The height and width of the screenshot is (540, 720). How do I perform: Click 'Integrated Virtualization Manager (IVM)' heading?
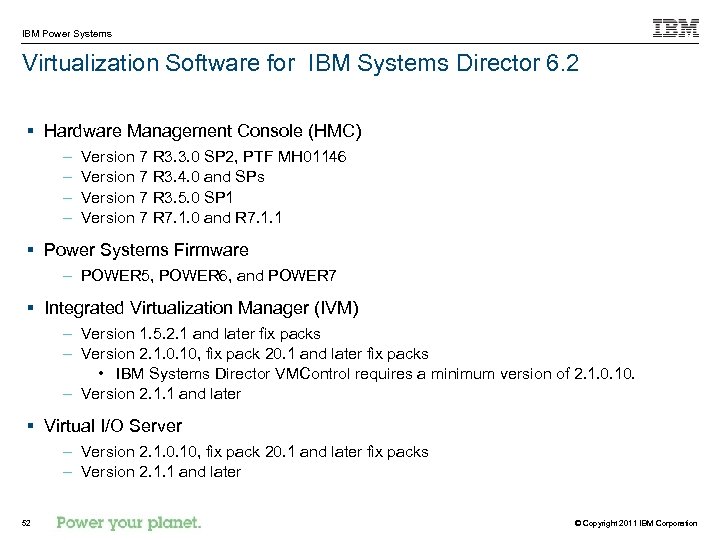(x=201, y=308)
